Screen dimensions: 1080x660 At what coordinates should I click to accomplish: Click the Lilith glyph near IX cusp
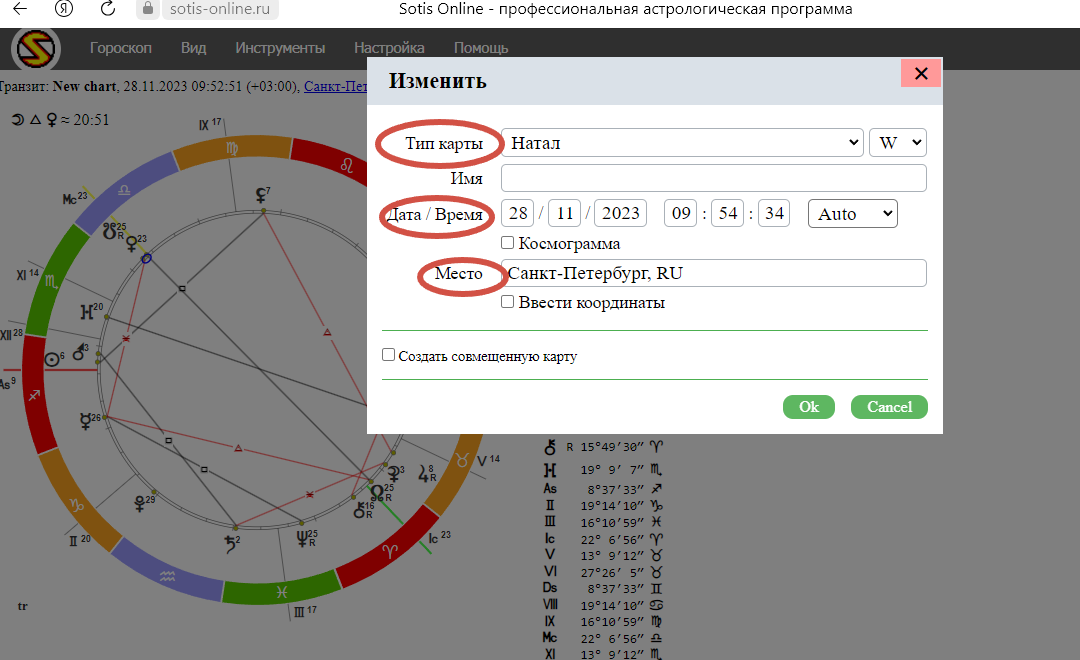(x=262, y=195)
